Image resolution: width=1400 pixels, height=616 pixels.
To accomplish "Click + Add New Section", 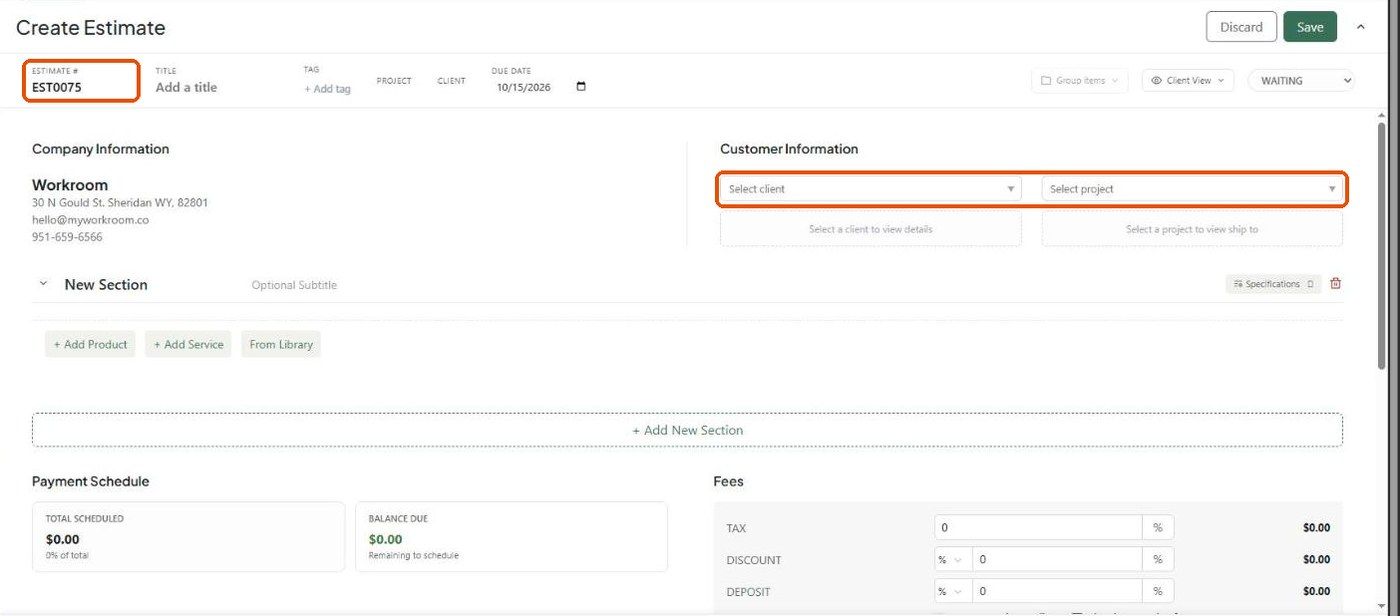I will [x=687, y=430].
